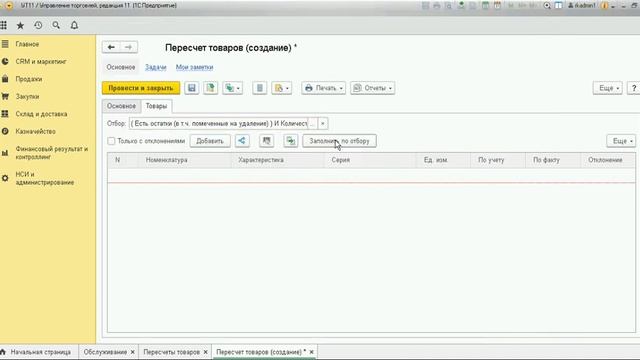The width and height of the screenshot is (640, 360).
Task: Click the Закупки cart icon
Action: click(5, 96)
